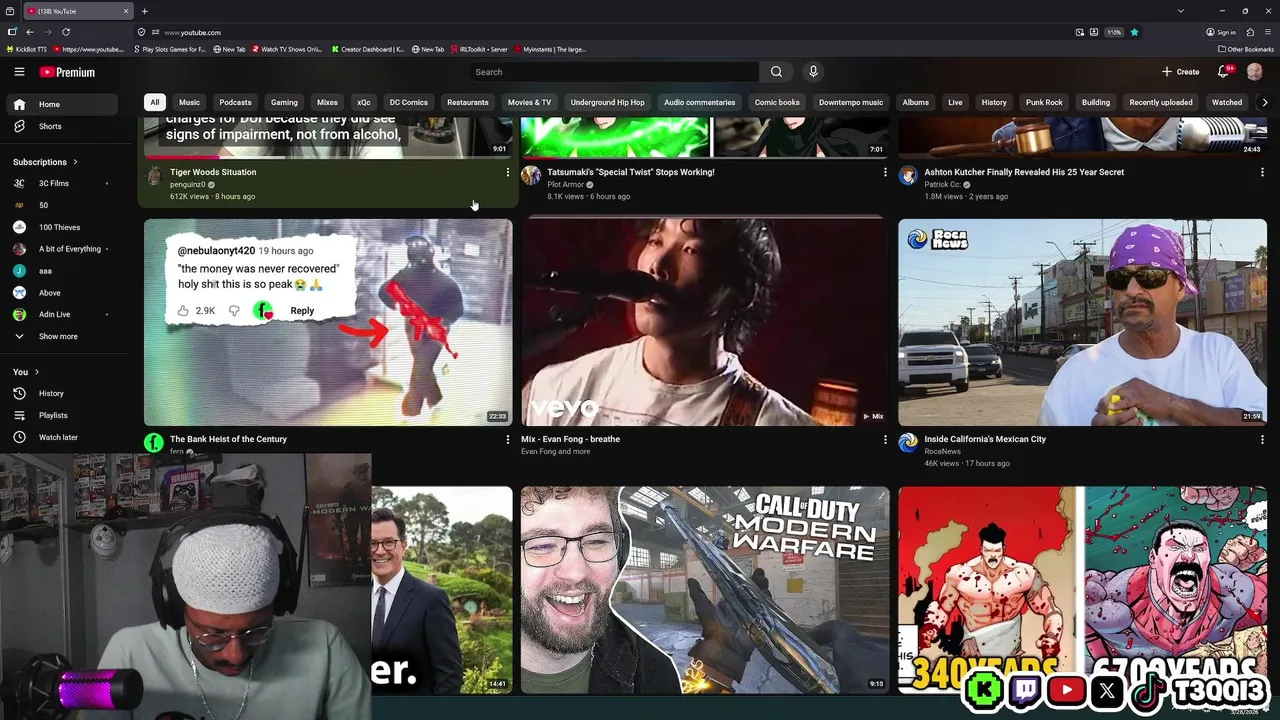Viewport: 1280px width, 720px height.
Task: Open the notifications bell
Action: click(x=1223, y=72)
